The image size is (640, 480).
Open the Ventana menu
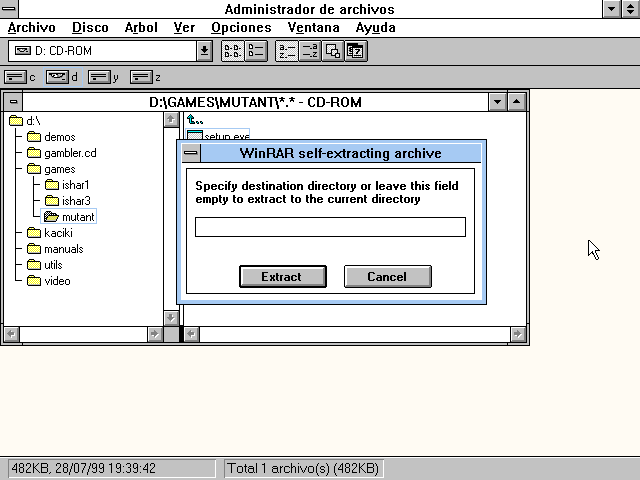click(x=313, y=28)
